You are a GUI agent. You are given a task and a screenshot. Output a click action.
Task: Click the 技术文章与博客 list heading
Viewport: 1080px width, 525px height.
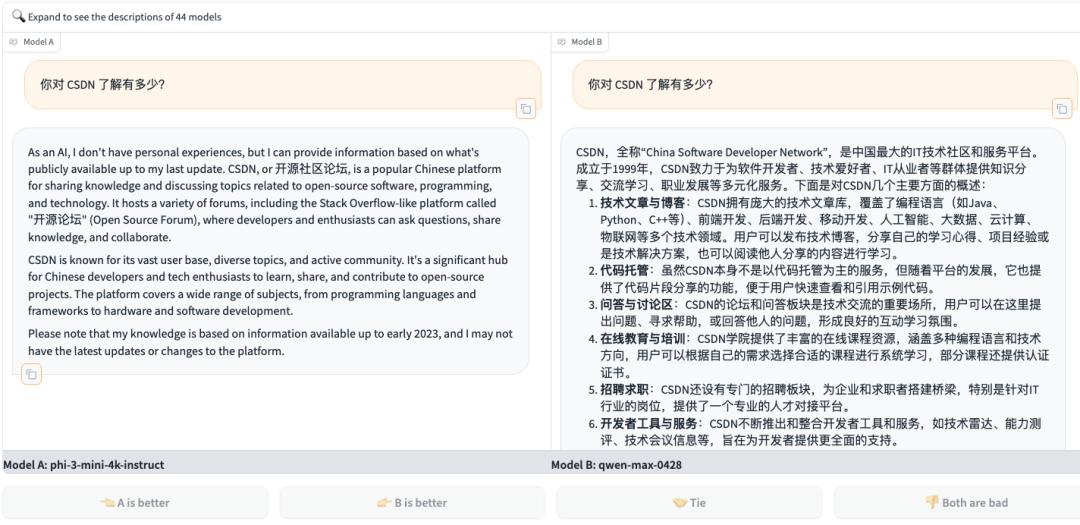pyautogui.click(x=642, y=203)
